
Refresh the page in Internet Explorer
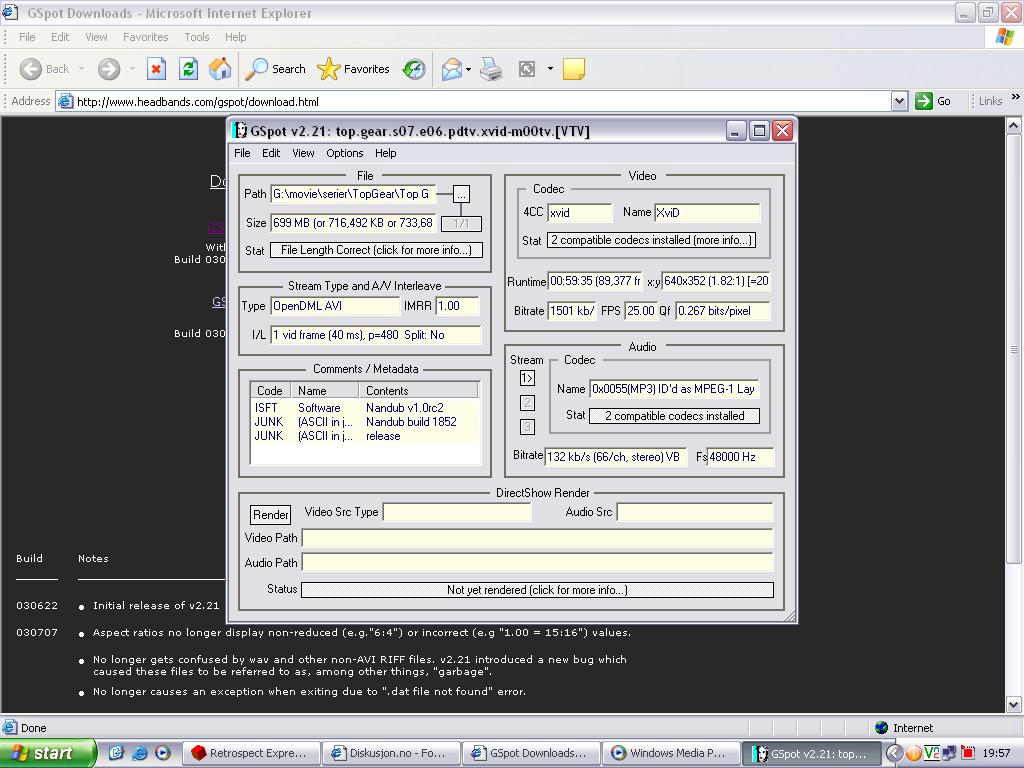pyautogui.click(x=188, y=69)
